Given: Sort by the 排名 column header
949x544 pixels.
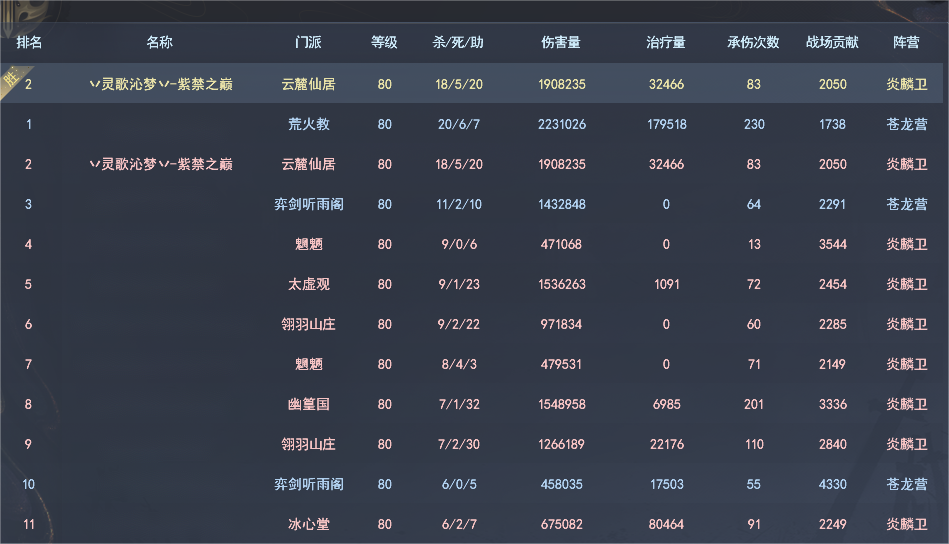Looking at the screenshot, I should point(29,42).
